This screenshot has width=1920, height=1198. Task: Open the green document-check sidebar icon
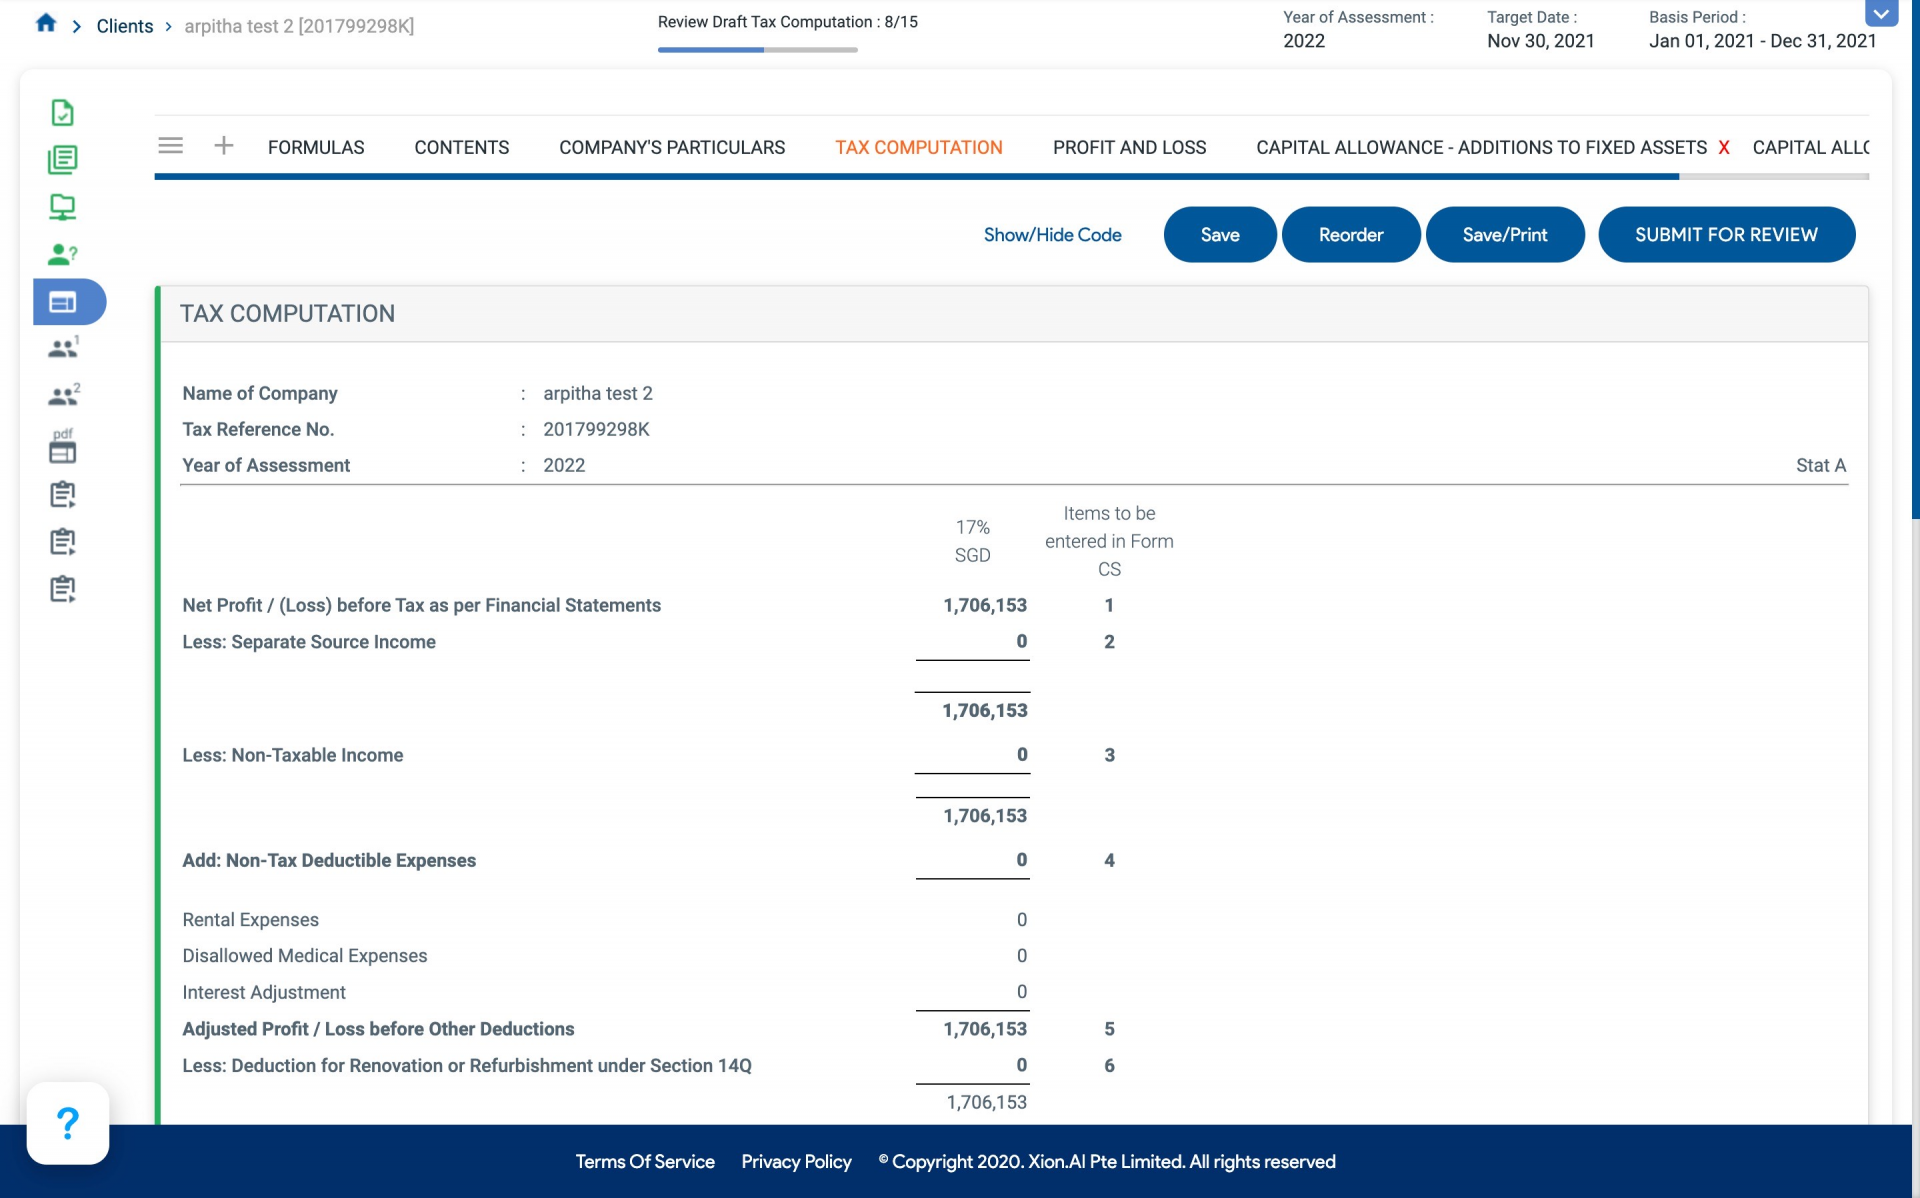click(62, 113)
